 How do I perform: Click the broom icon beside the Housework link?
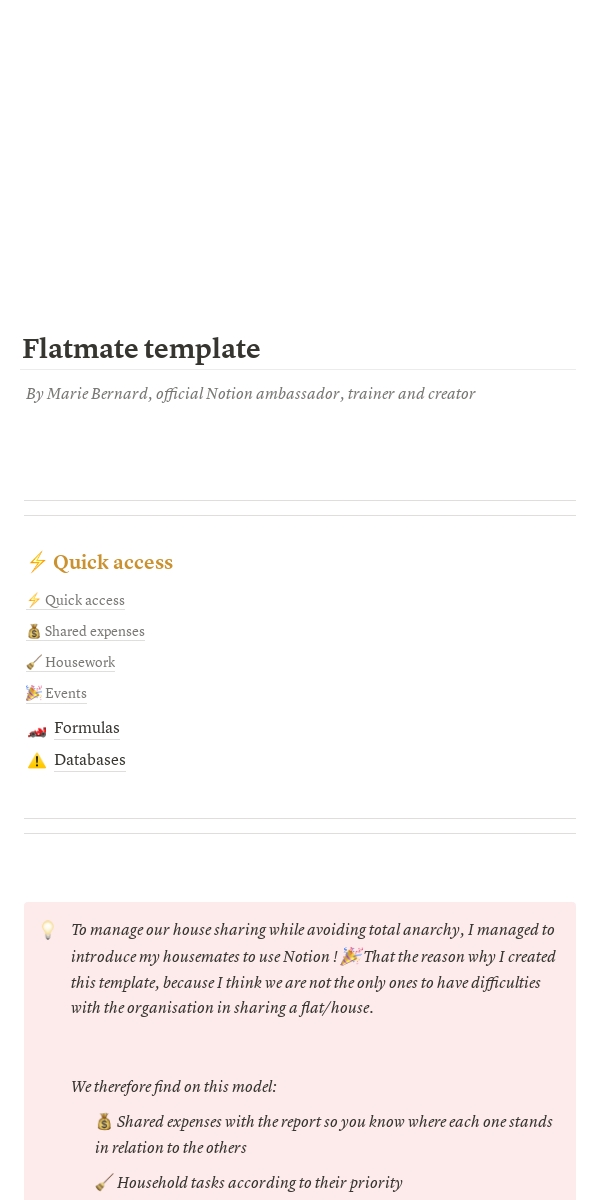tap(34, 662)
